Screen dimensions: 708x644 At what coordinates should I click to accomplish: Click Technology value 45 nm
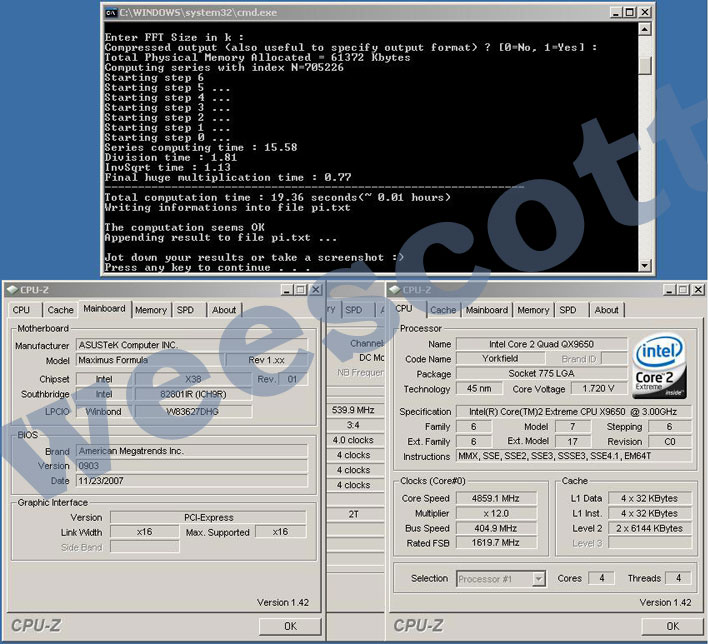click(479, 388)
